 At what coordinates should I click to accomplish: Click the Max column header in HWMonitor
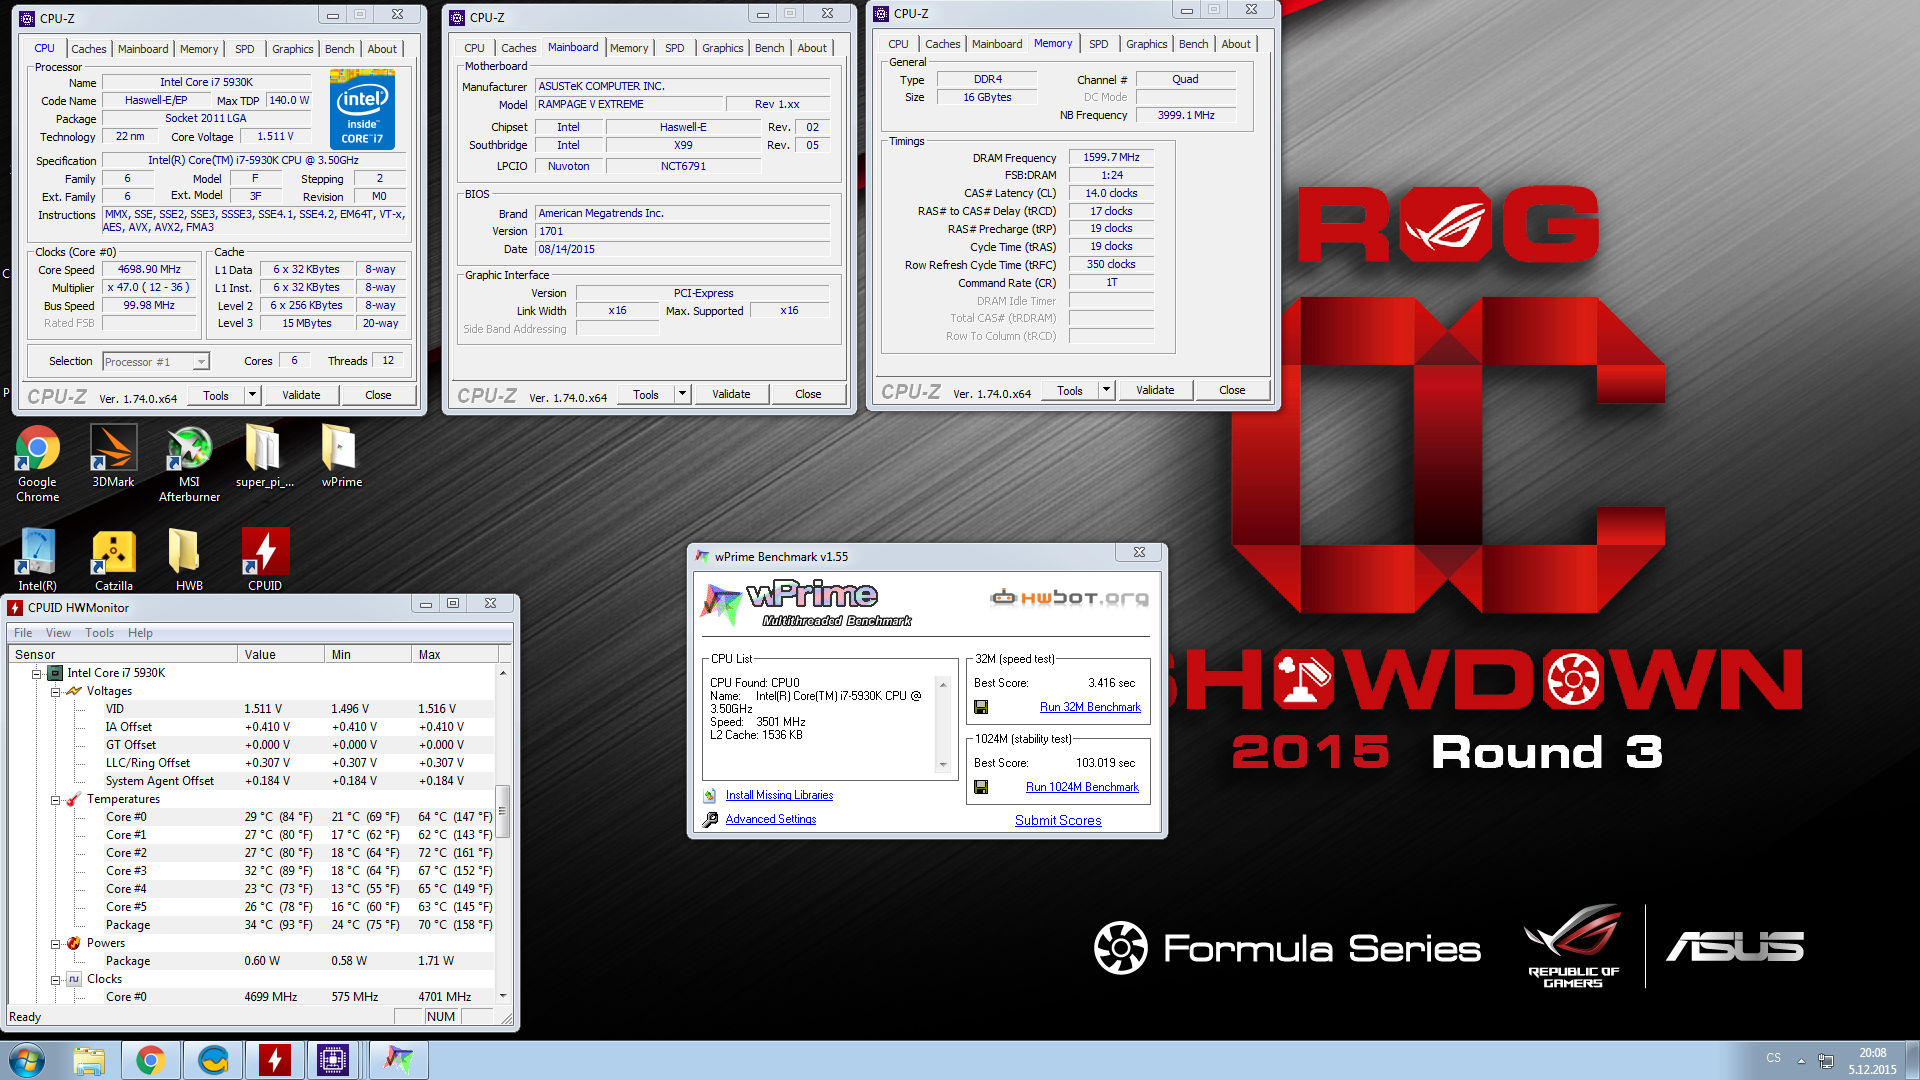click(x=455, y=655)
